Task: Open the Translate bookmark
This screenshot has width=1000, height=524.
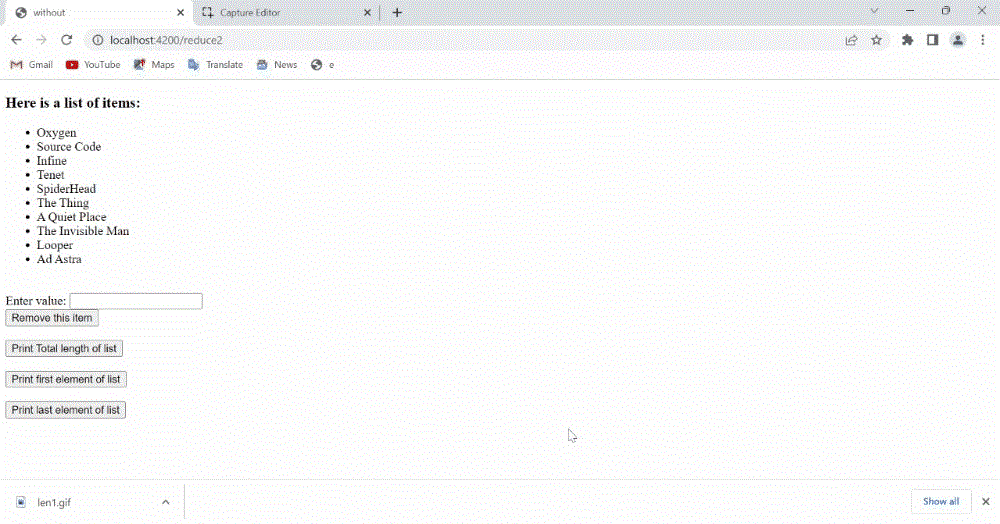Action: click(215, 64)
